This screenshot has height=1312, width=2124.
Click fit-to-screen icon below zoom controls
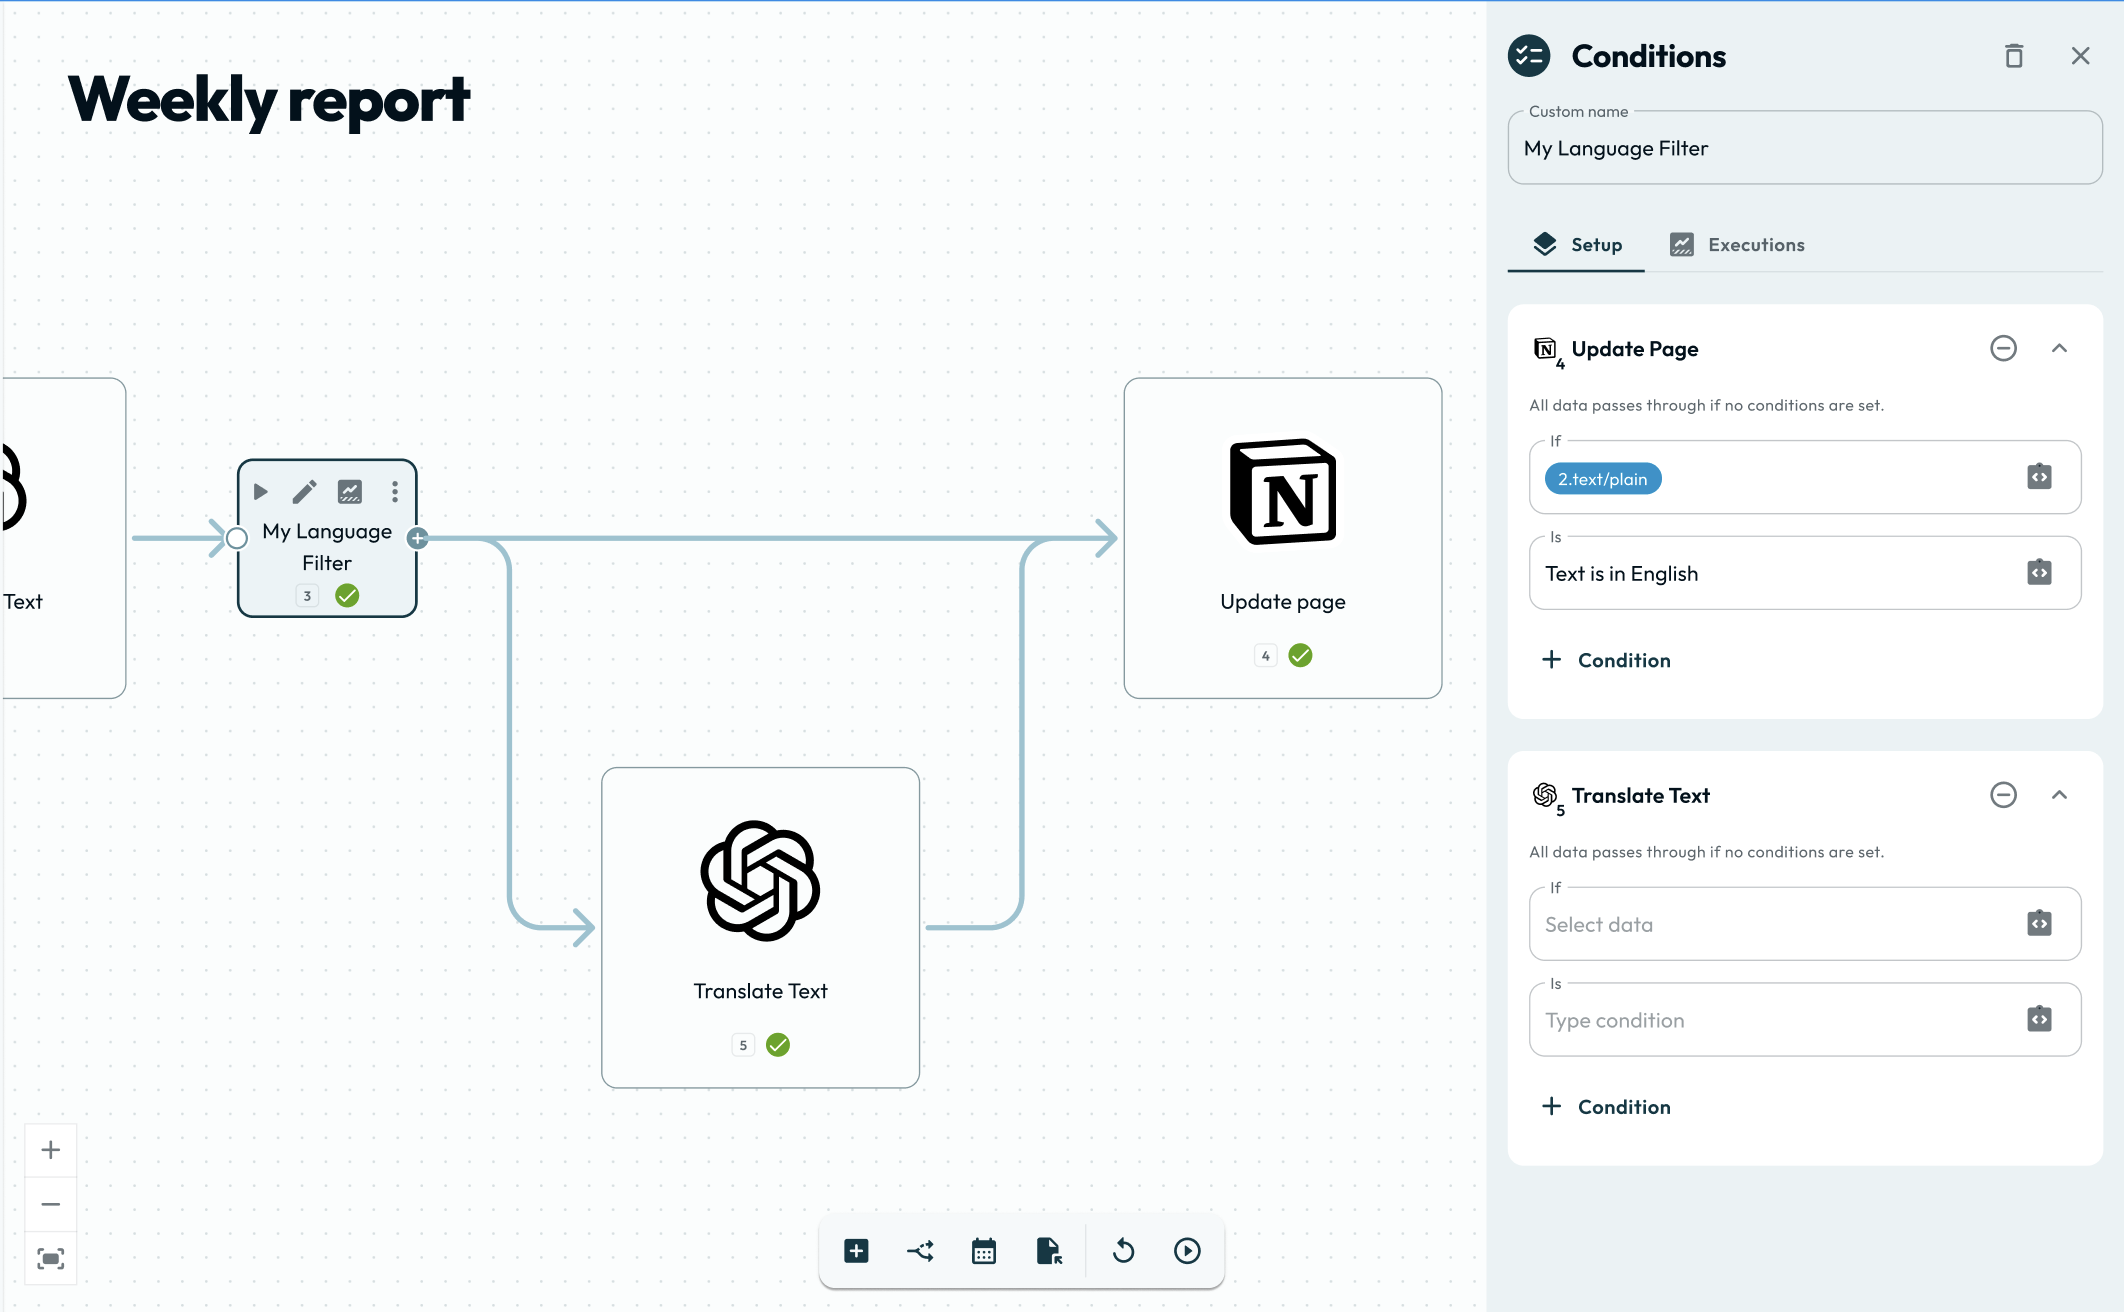(51, 1258)
